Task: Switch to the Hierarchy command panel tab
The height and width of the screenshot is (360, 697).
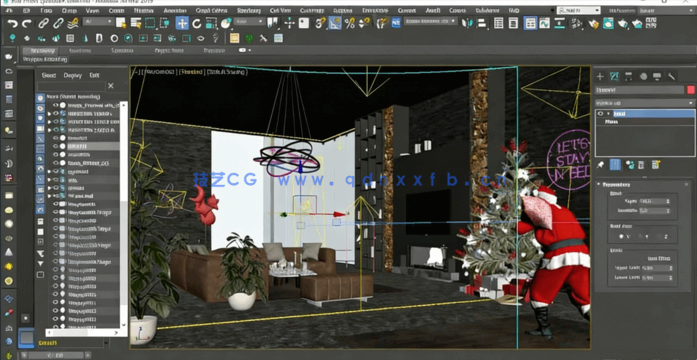Action: [629, 76]
